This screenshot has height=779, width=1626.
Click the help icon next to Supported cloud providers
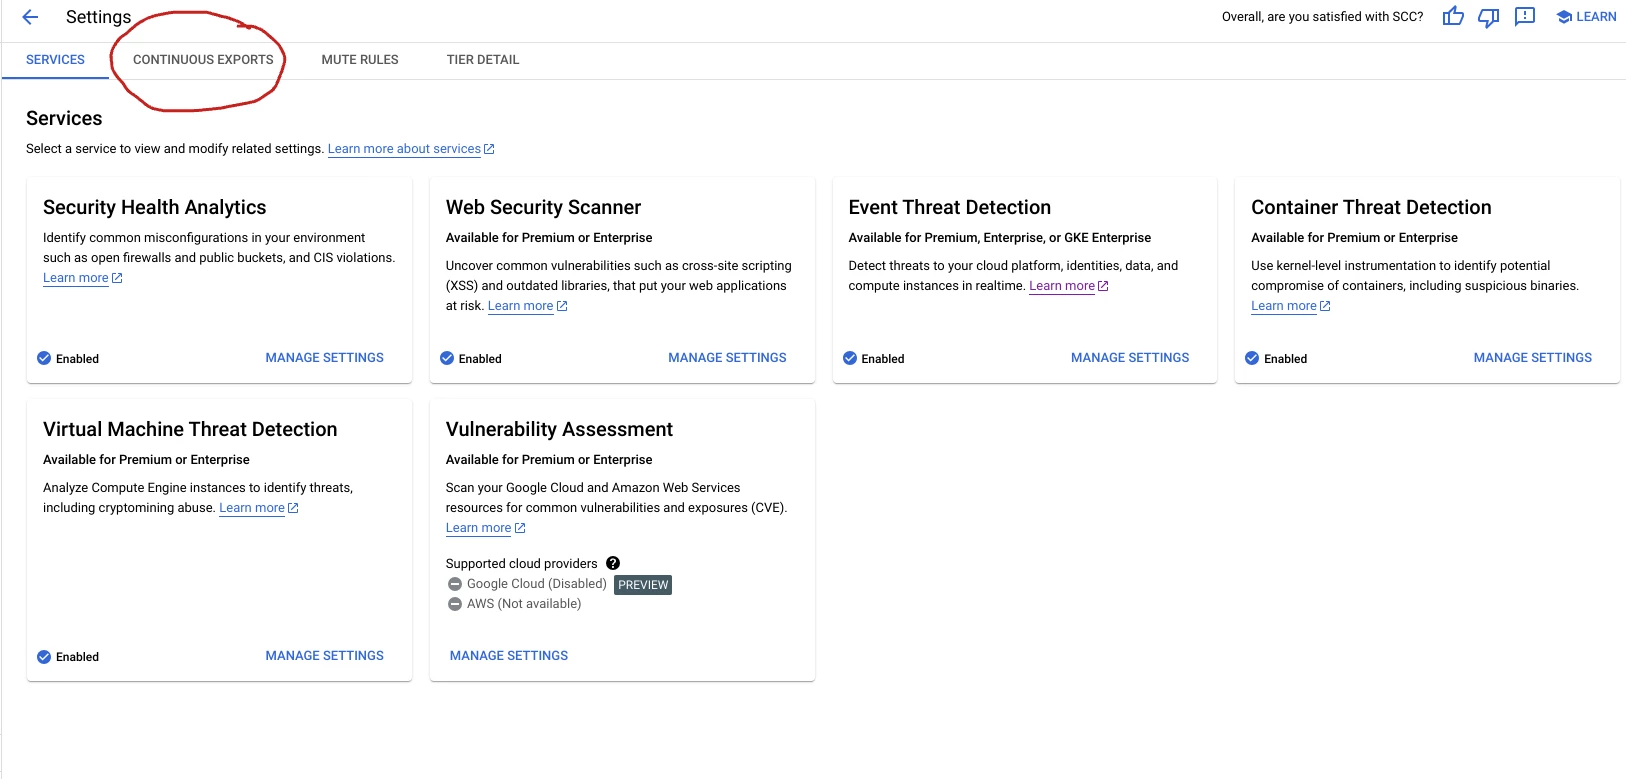click(x=613, y=563)
